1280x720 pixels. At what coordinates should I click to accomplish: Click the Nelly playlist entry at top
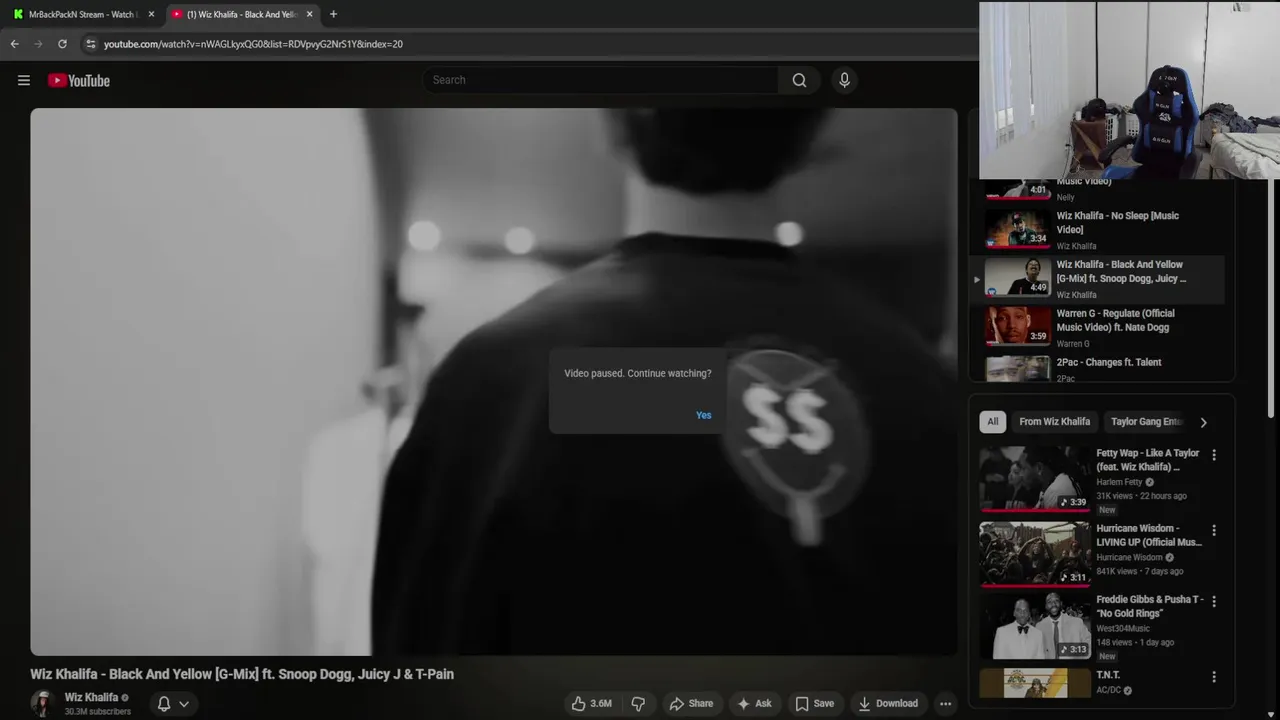(1100, 189)
